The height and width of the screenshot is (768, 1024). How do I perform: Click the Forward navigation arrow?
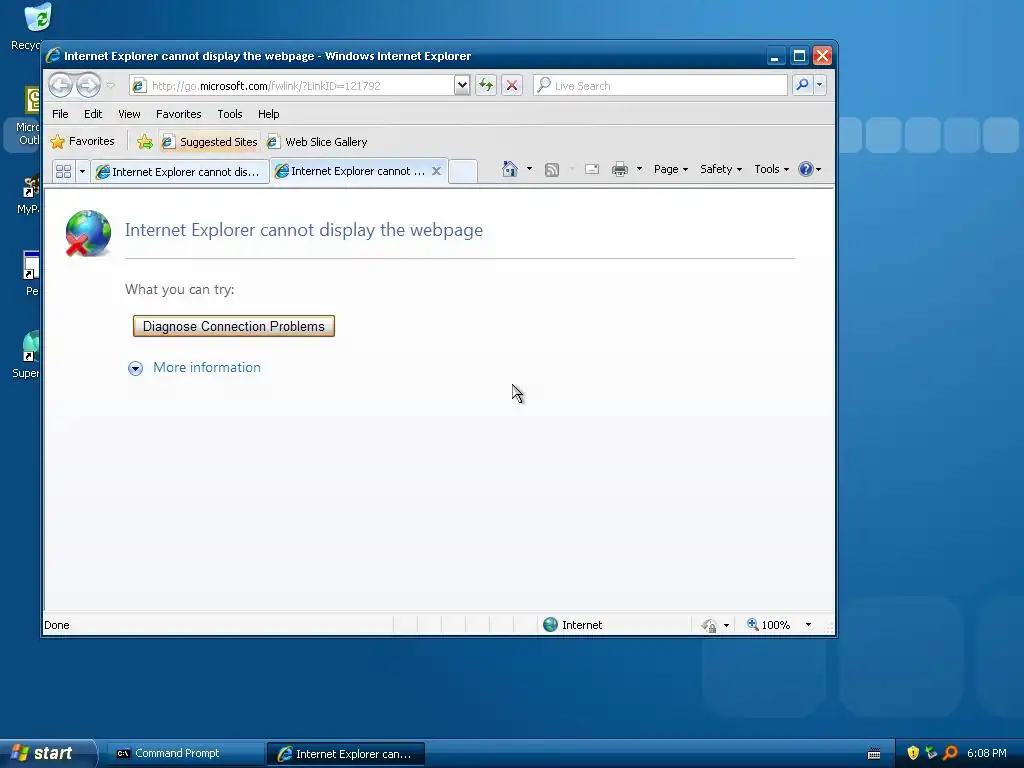click(88, 85)
